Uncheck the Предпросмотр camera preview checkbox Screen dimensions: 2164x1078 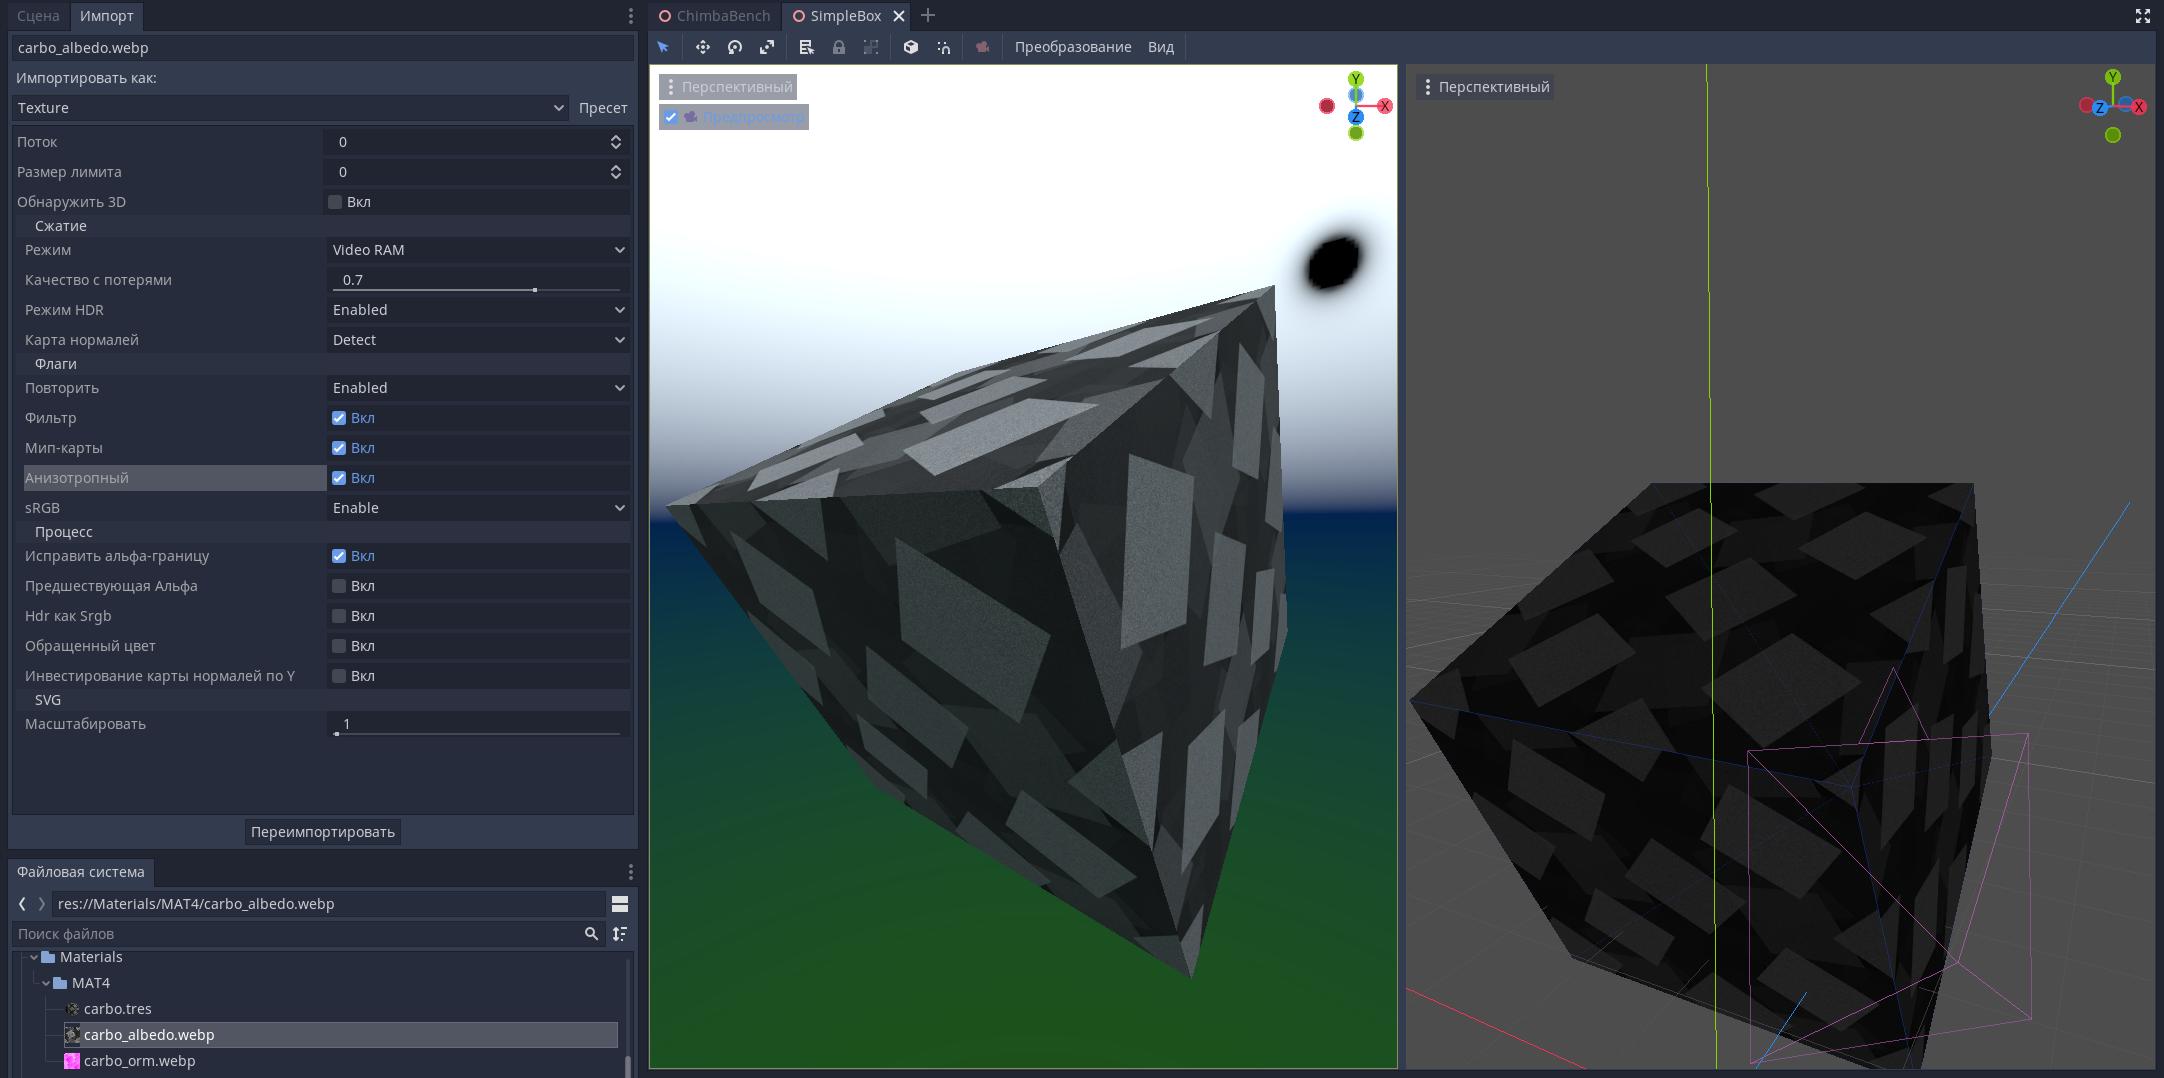point(671,117)
